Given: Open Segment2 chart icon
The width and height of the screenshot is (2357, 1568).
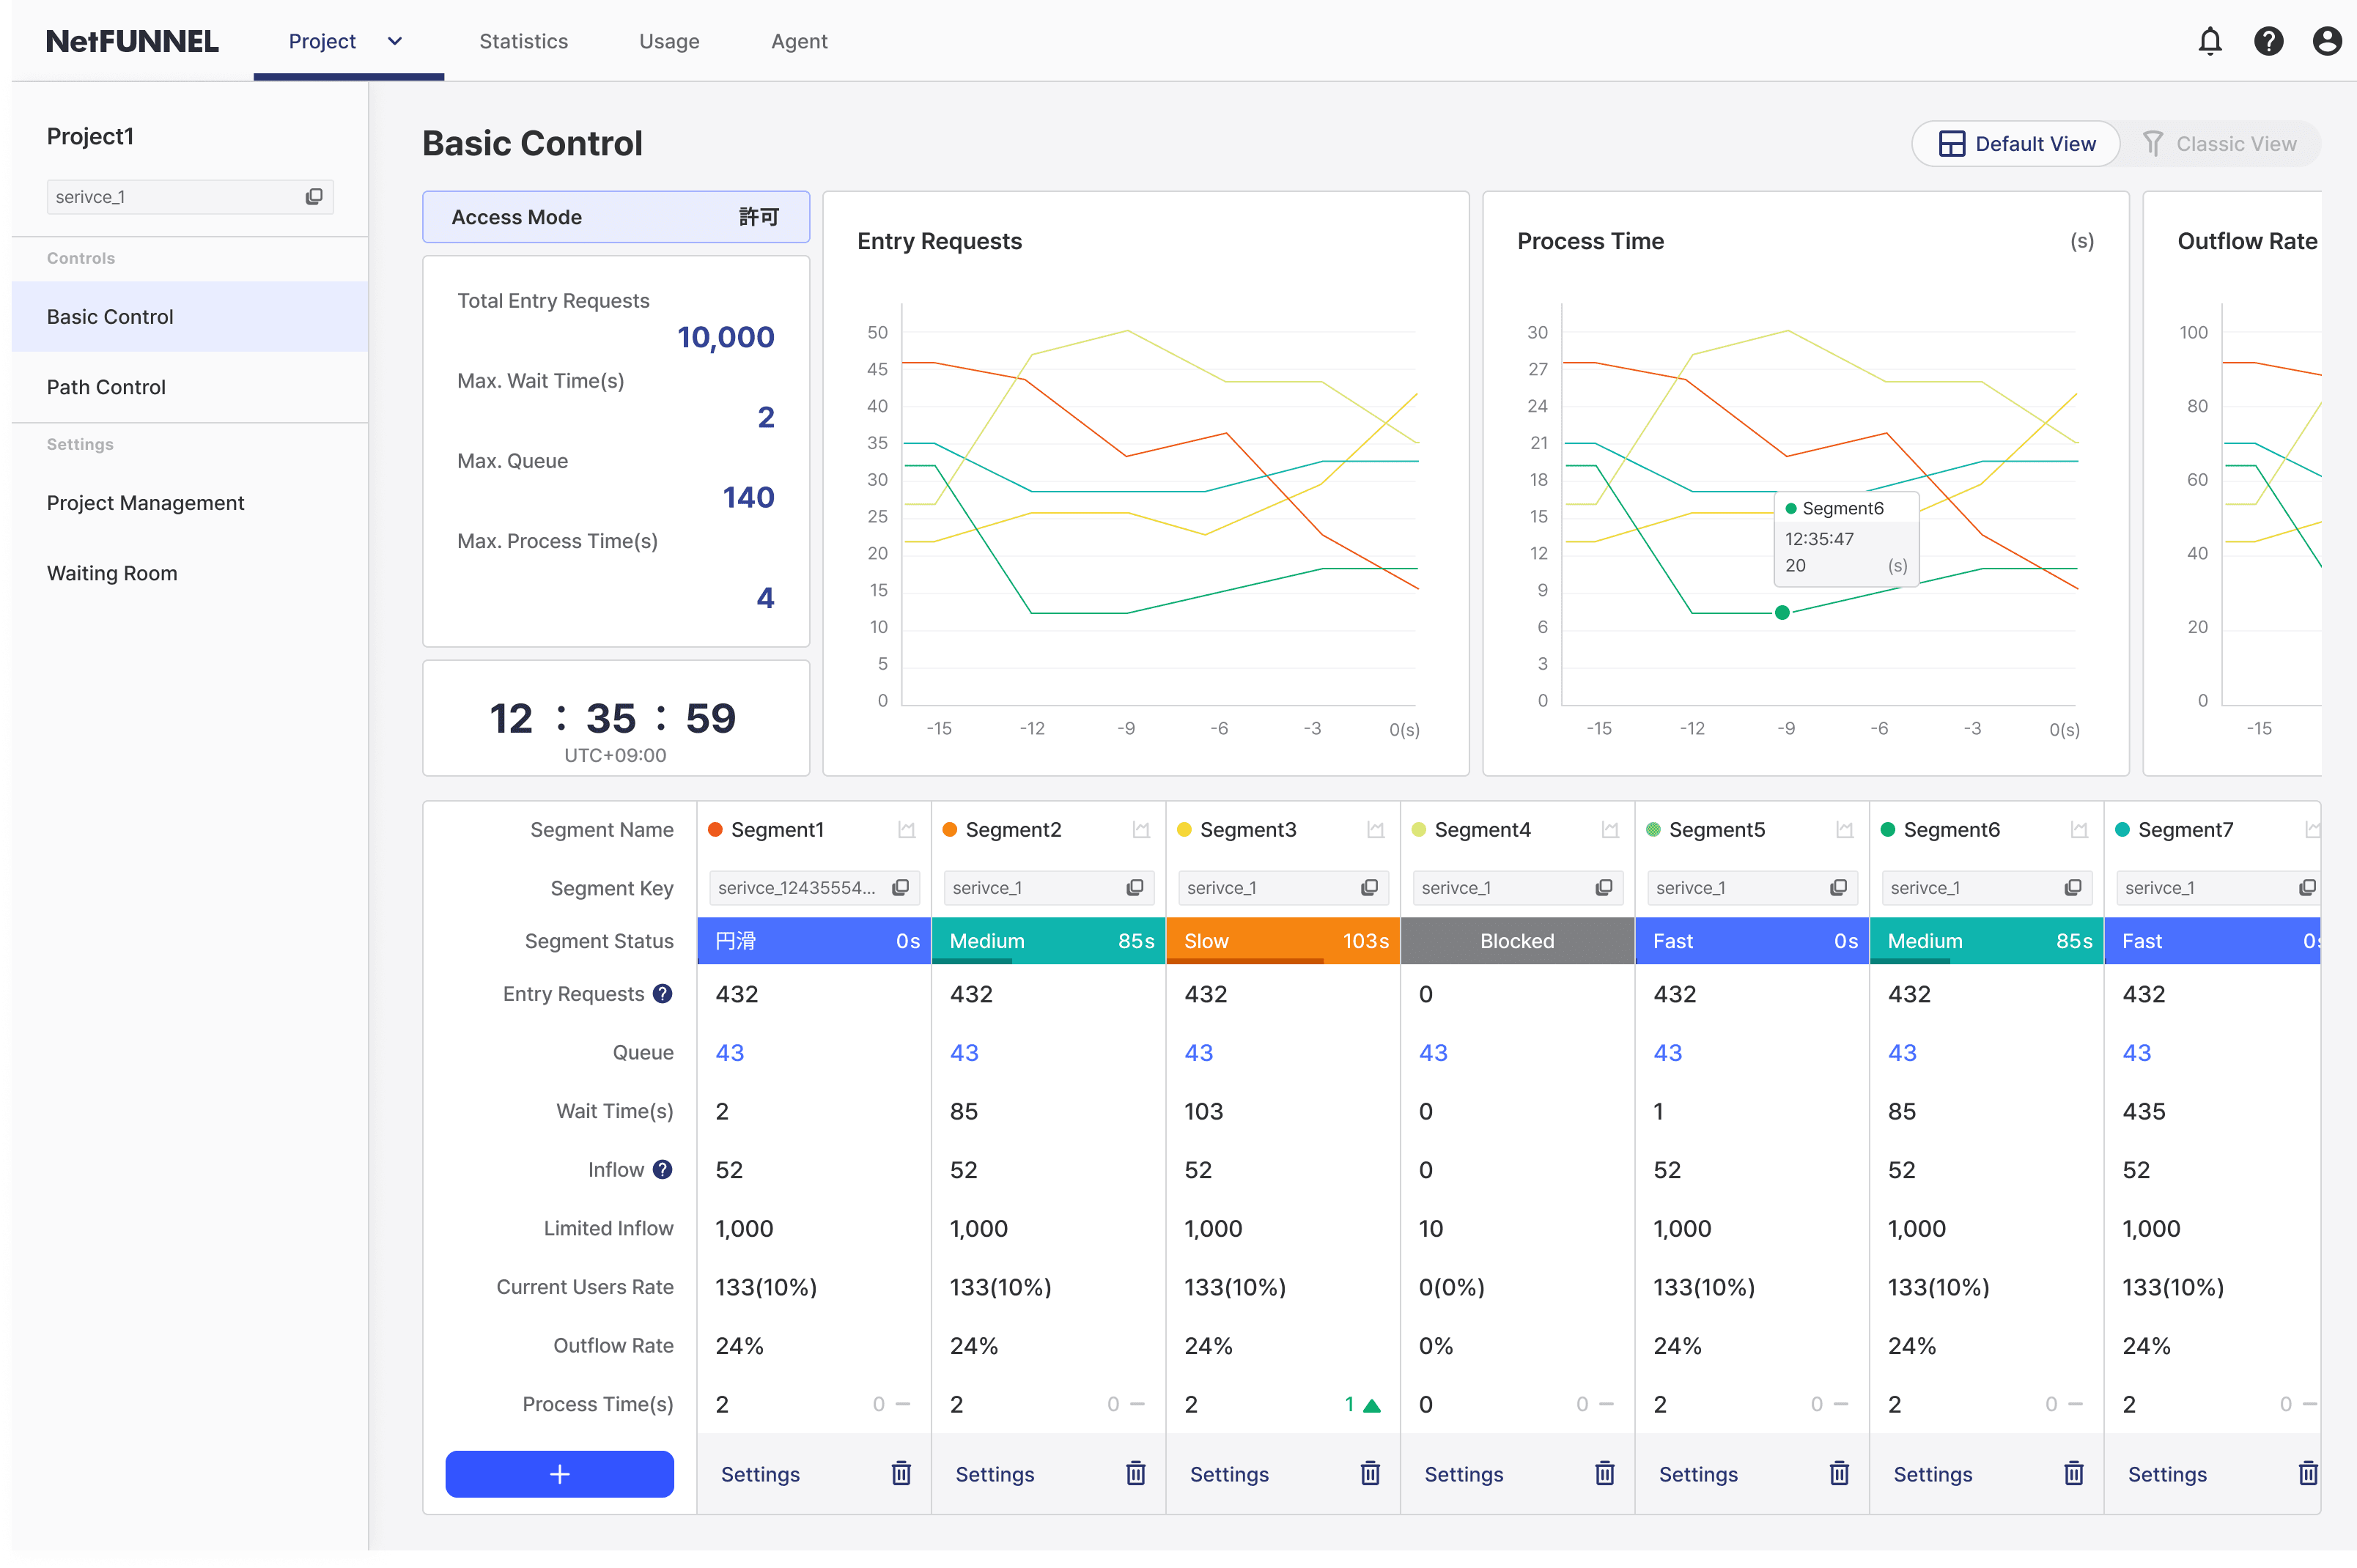Looking at the screenshot, I should [1141, 830].
